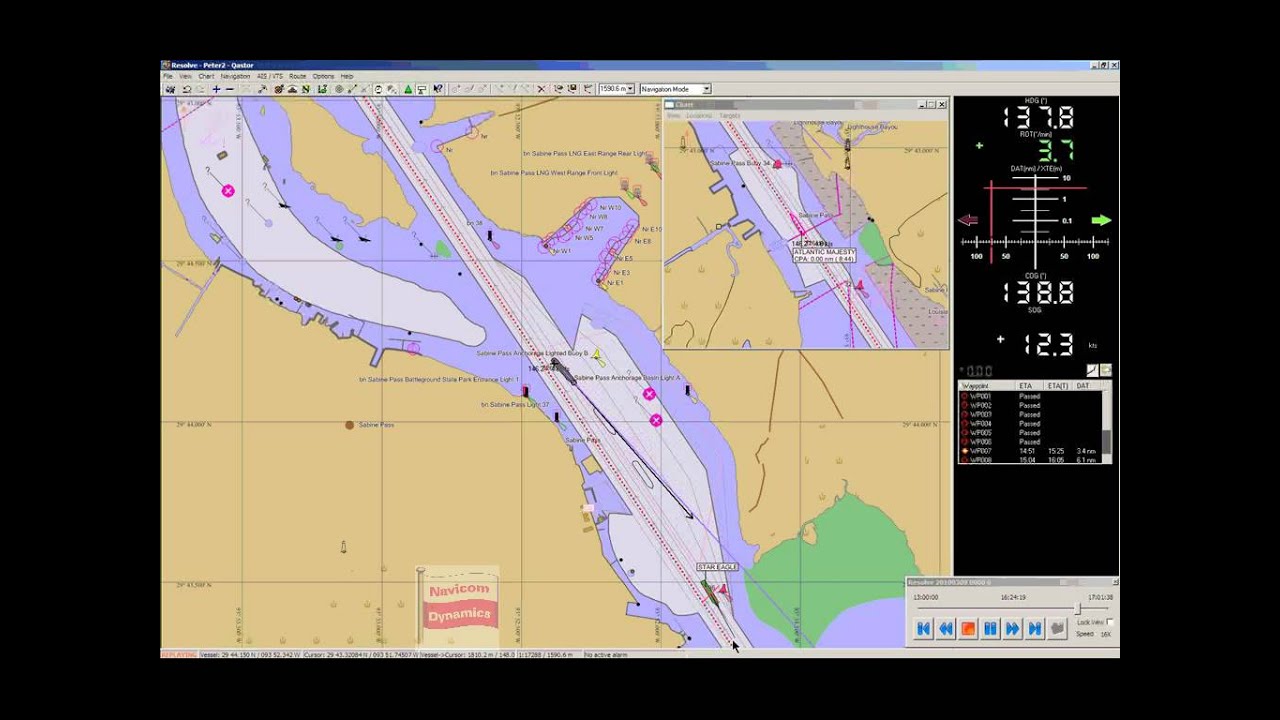Select waypoint row WP001
This screenshot has height=720, width=1280.
[1030, 396]
